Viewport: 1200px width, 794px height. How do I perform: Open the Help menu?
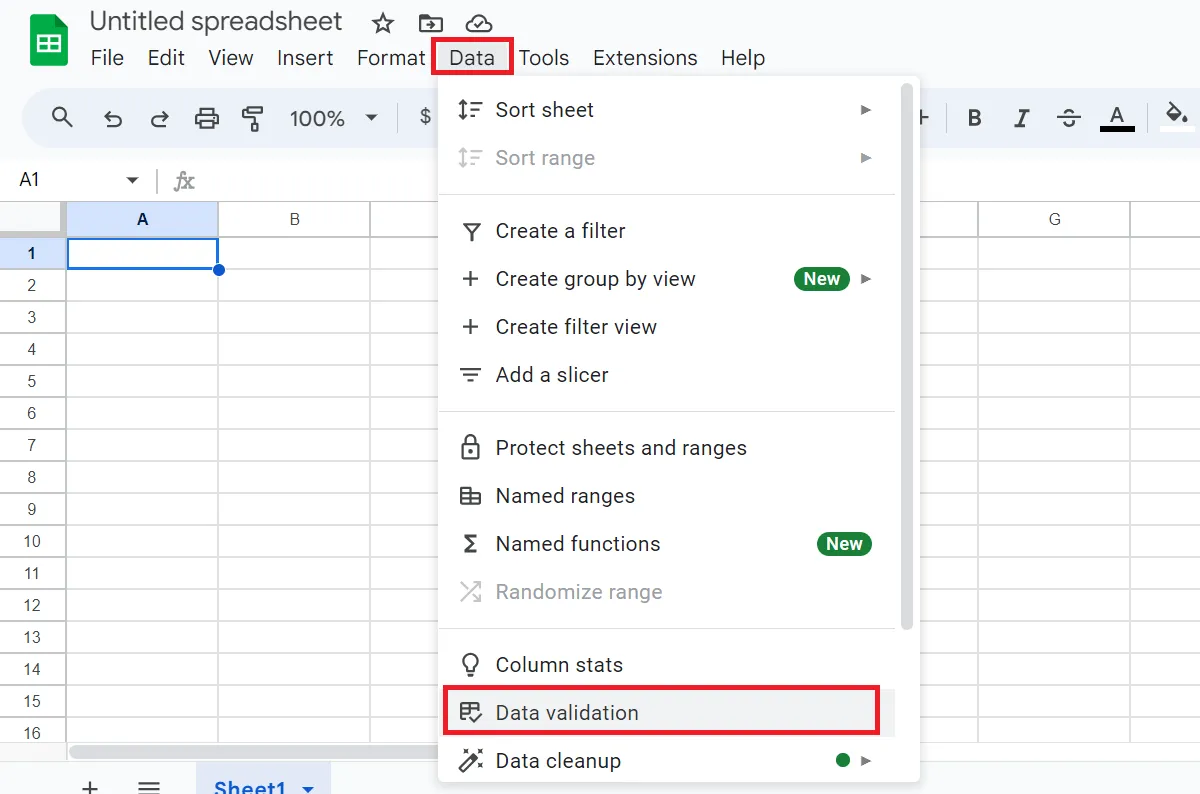point(743,58)
